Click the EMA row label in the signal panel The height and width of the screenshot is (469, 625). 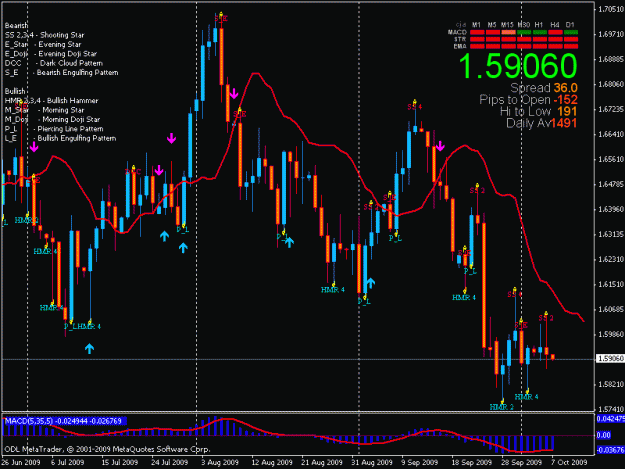point(460,46)
